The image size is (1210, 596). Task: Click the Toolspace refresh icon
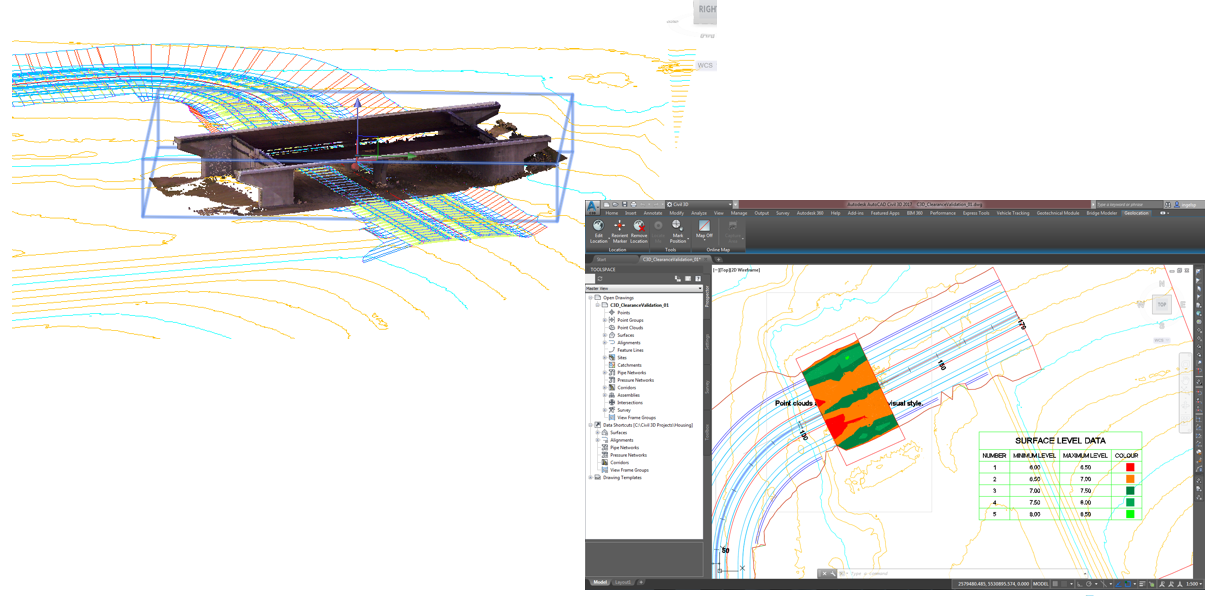(599, 277)
